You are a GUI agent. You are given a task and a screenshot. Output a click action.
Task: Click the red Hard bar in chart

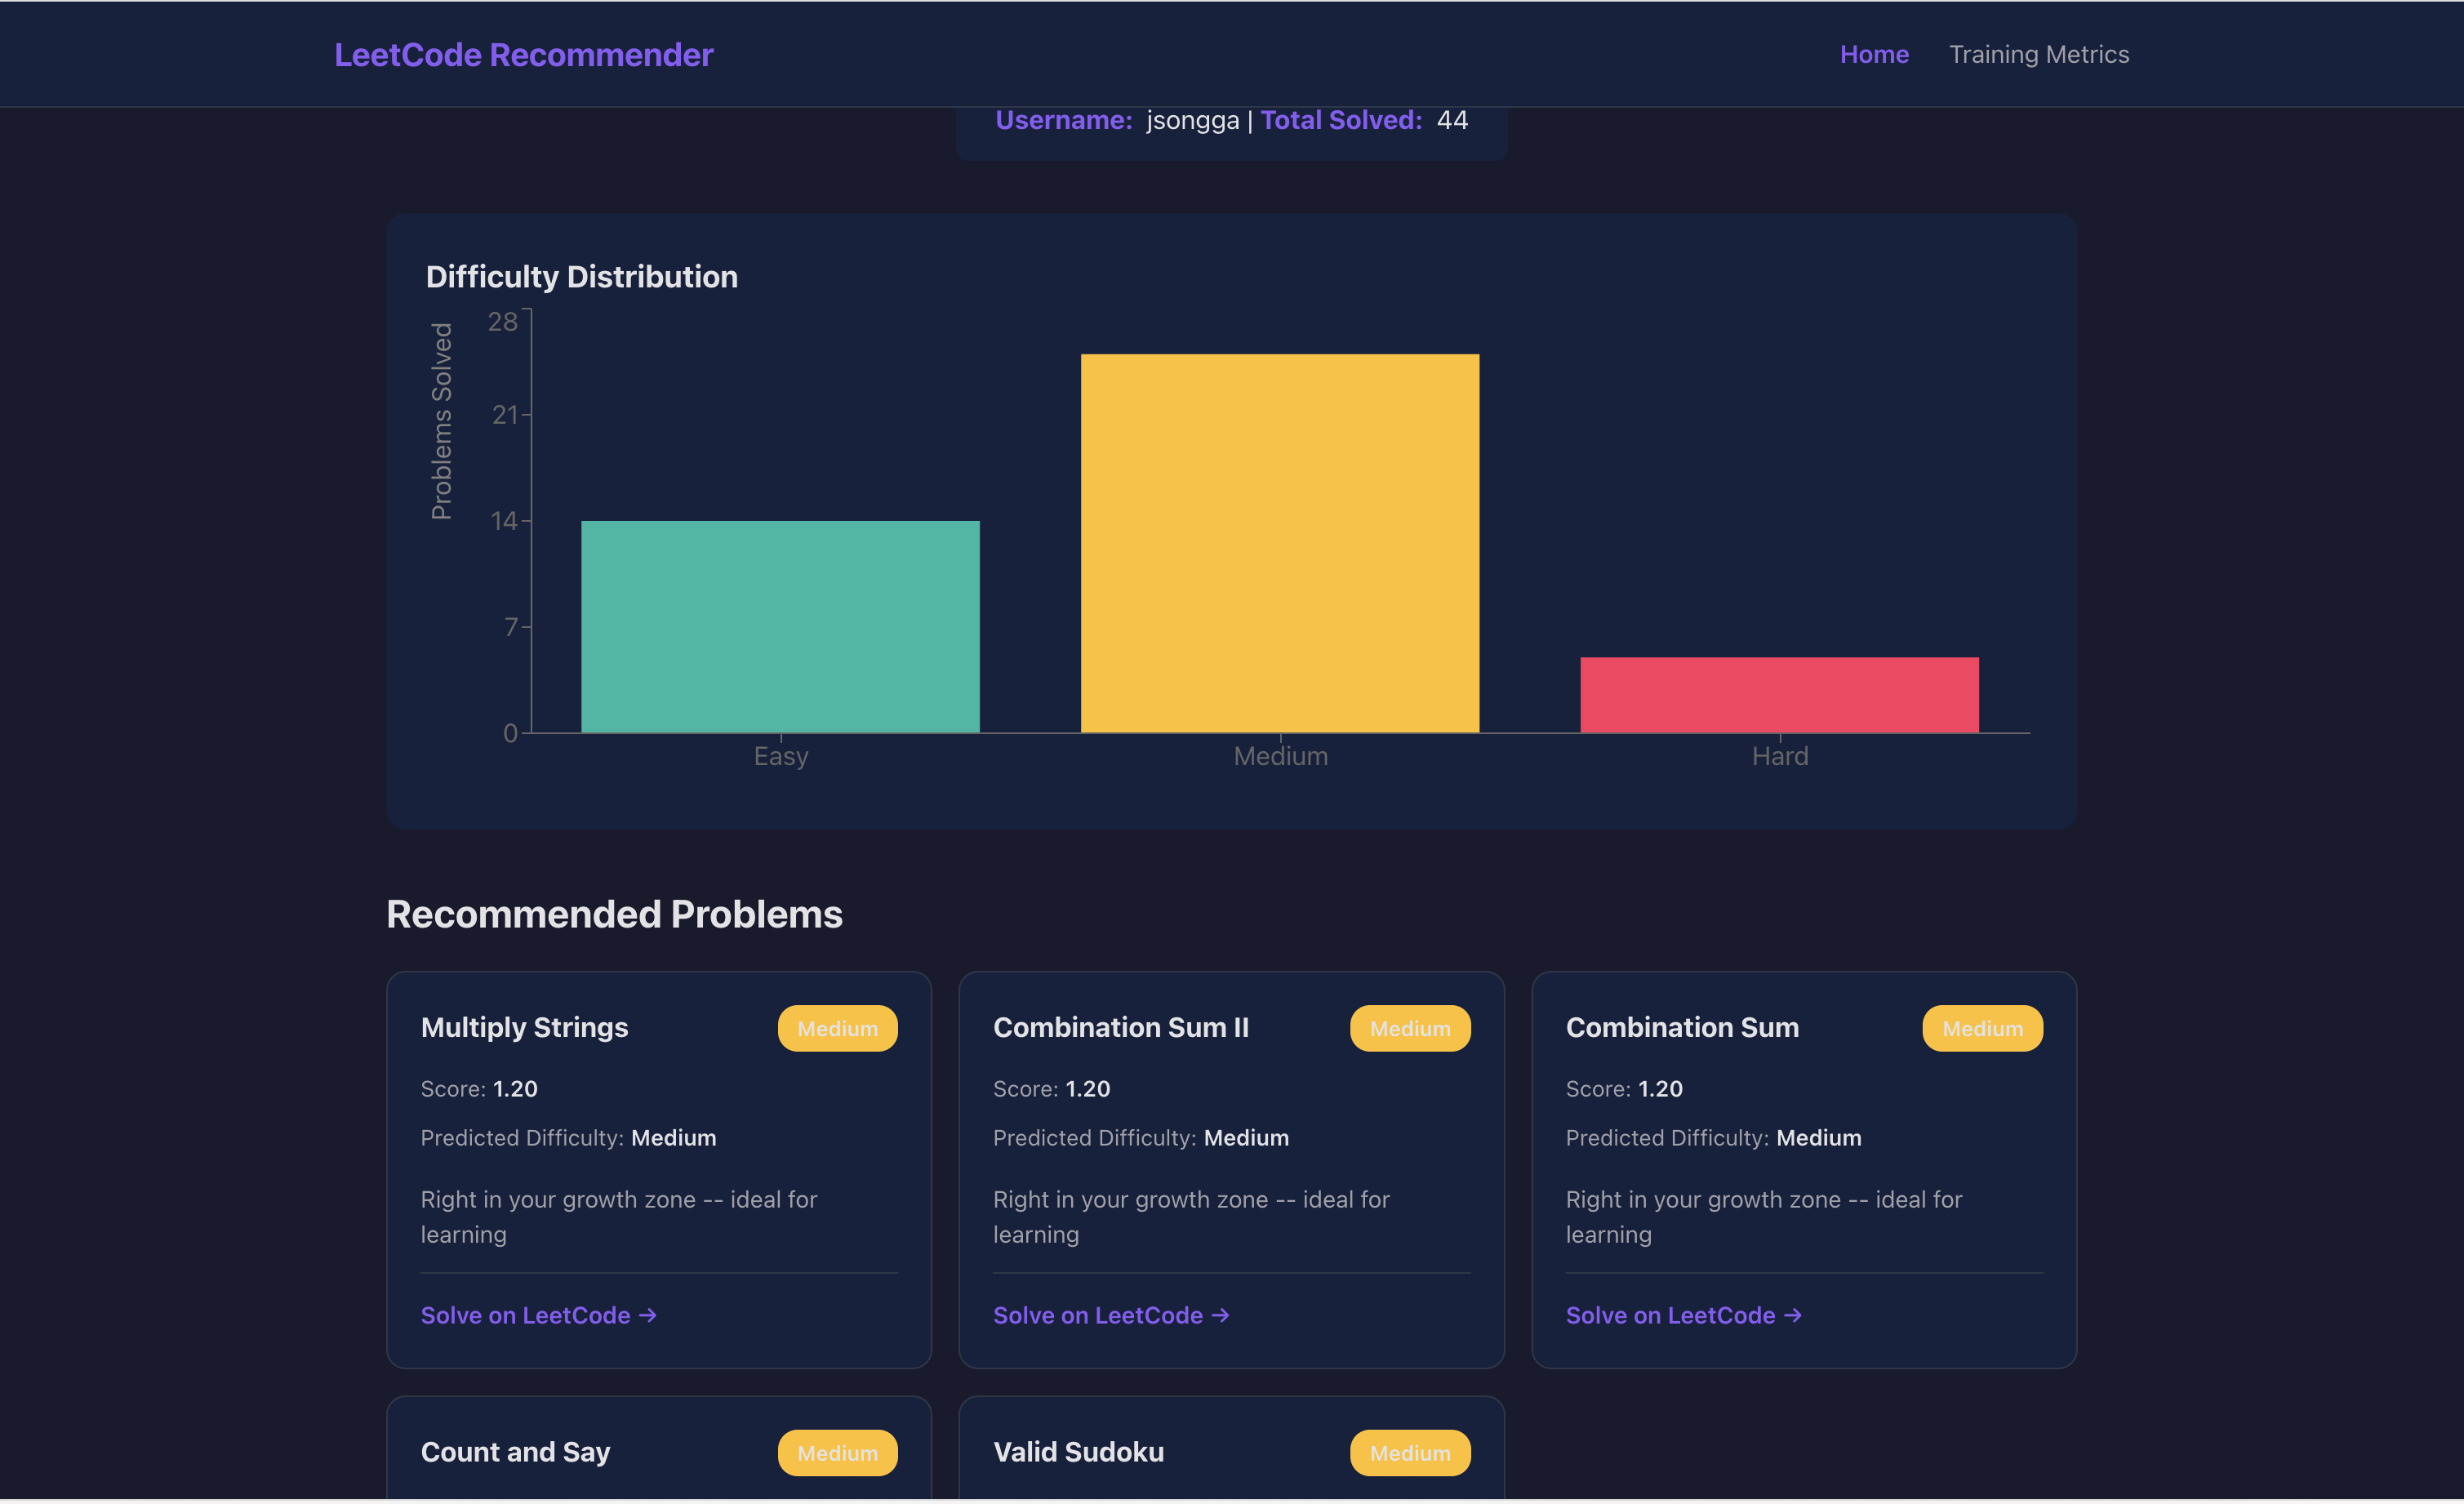click(x=1778, y=695)
